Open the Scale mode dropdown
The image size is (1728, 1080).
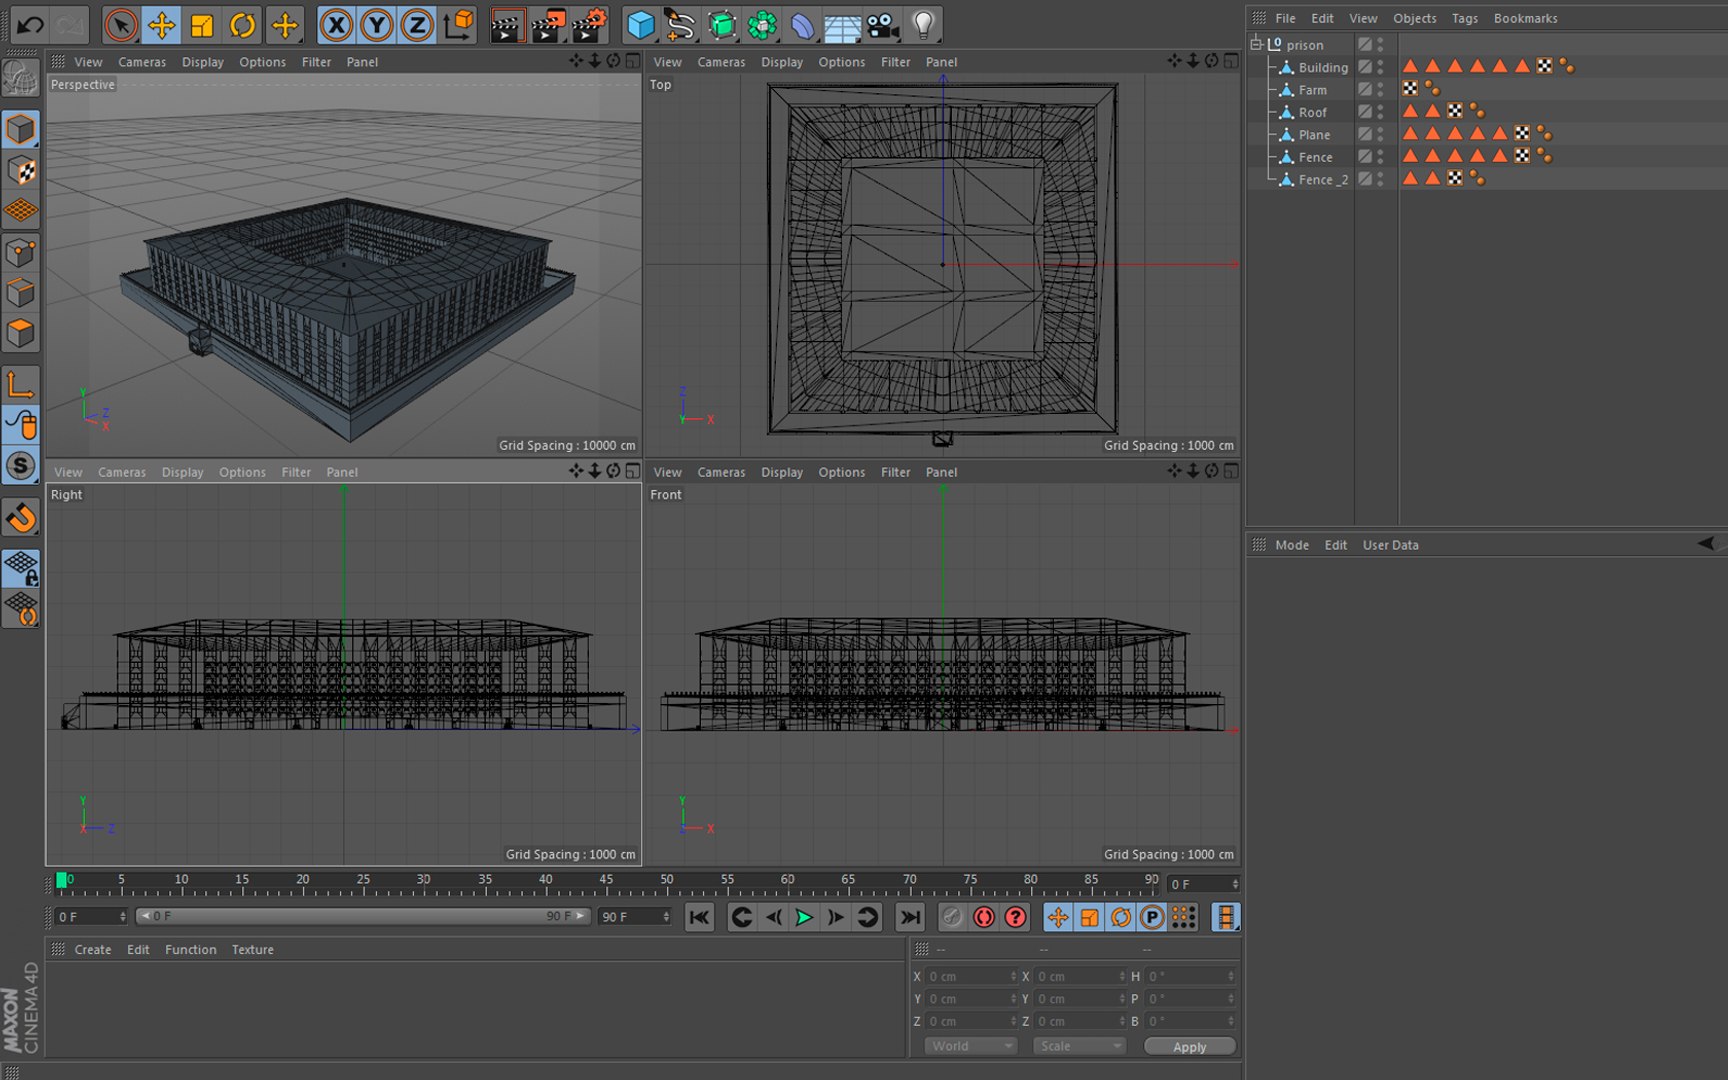[1079, 1046]
